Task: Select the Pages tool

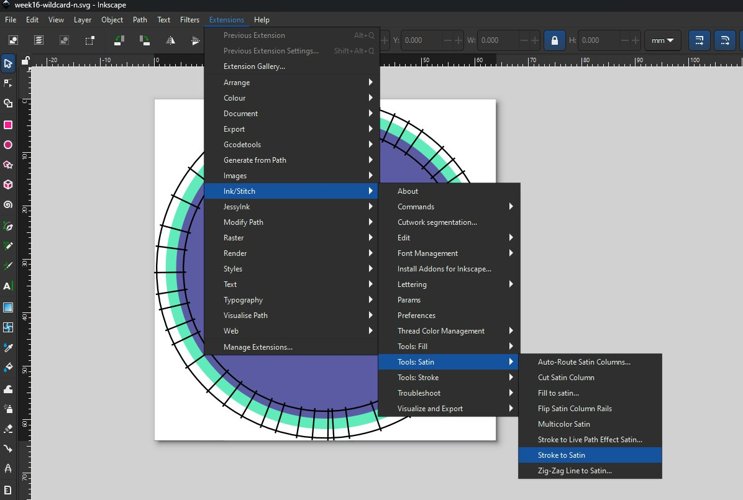Action: (x=8, y=489)
